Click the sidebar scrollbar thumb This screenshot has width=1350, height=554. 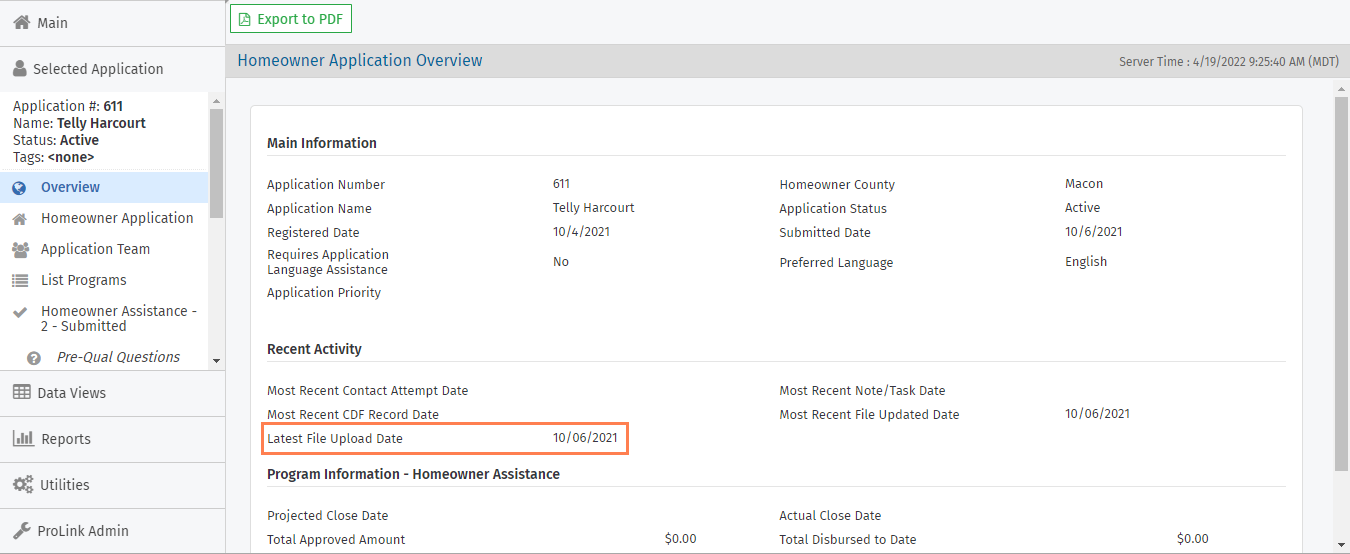pos(216,162)
